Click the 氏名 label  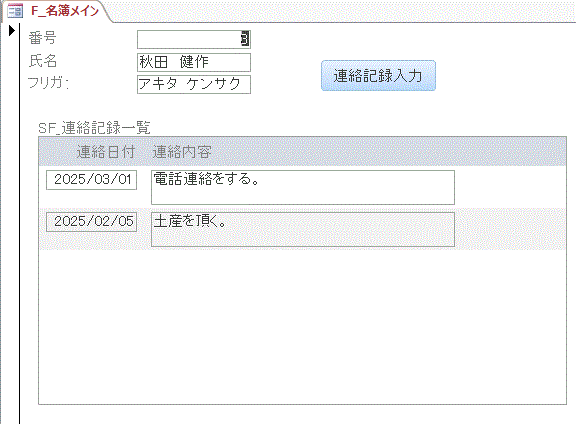click(43, 61)
